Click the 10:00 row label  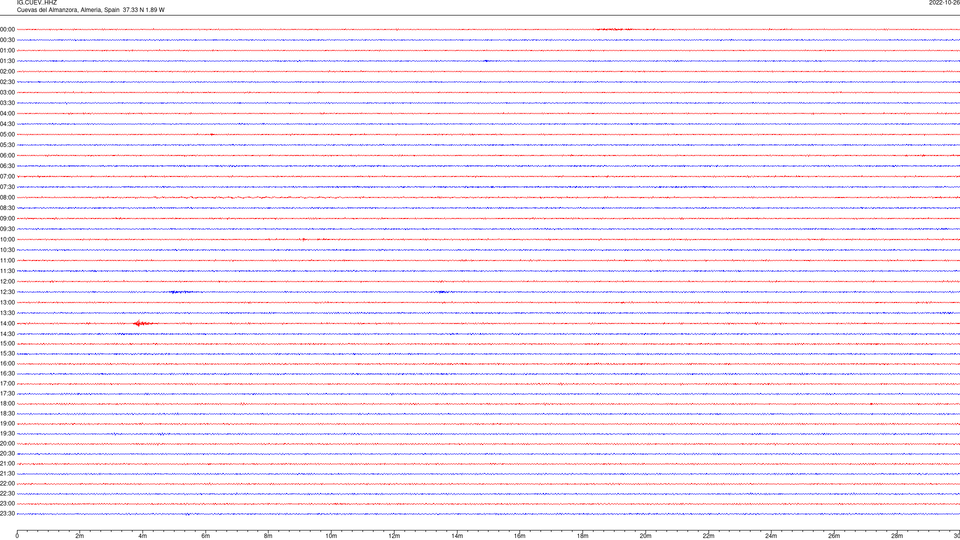(x=7, y=239)
